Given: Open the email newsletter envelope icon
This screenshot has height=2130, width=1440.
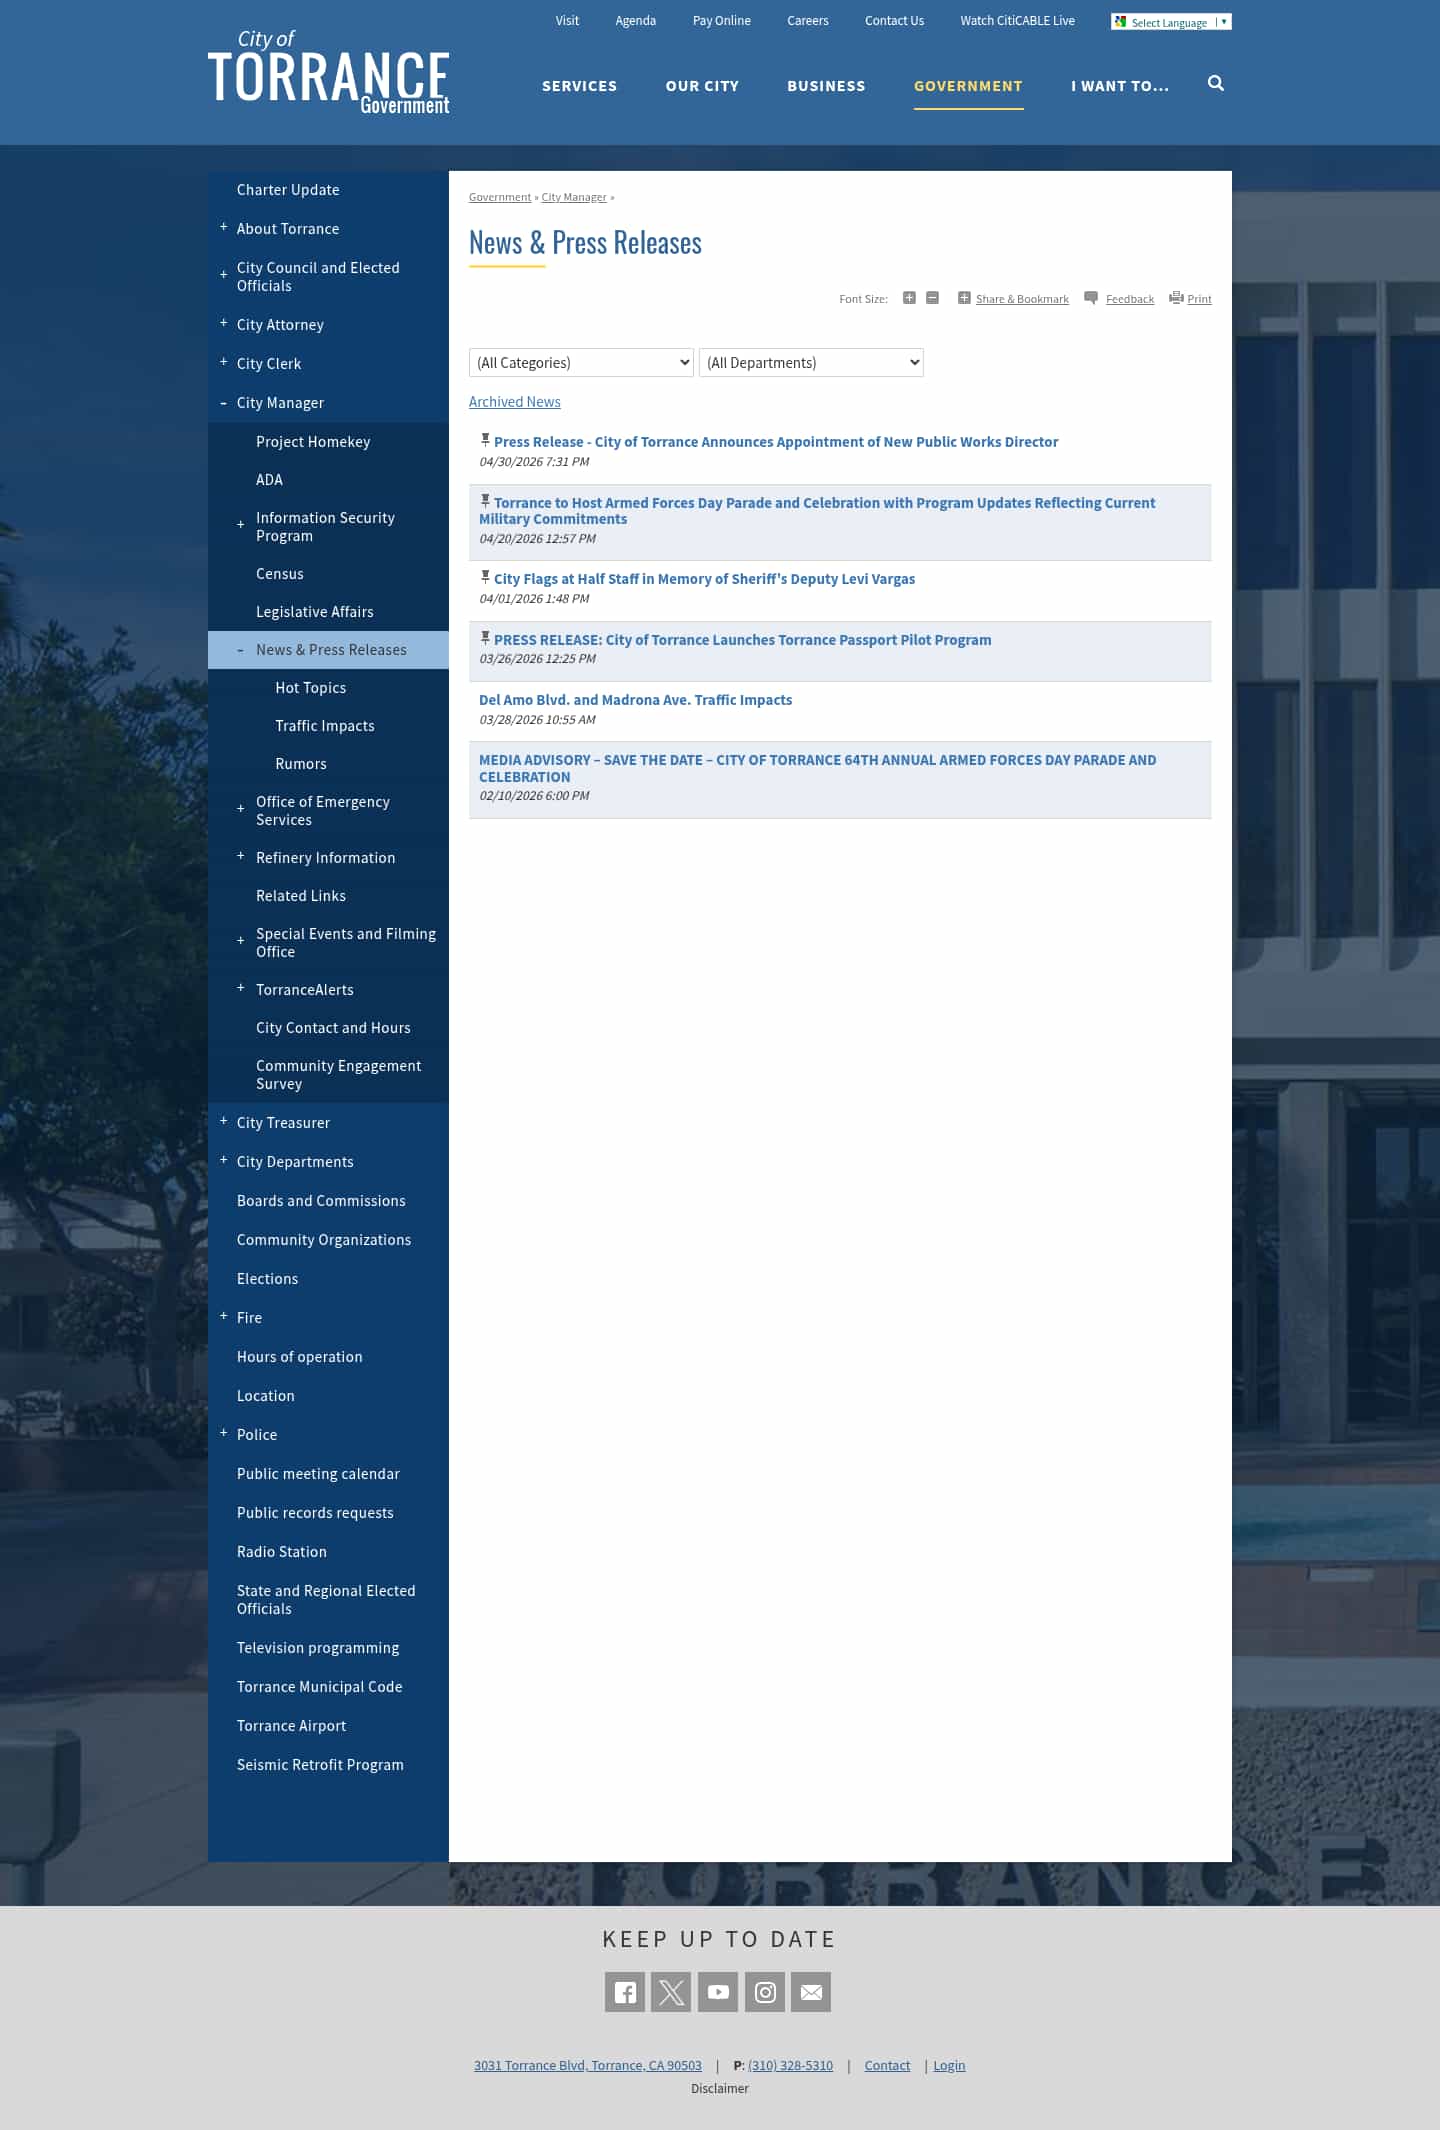Looking at the screenshot, I should click(x=811, y=1992).
